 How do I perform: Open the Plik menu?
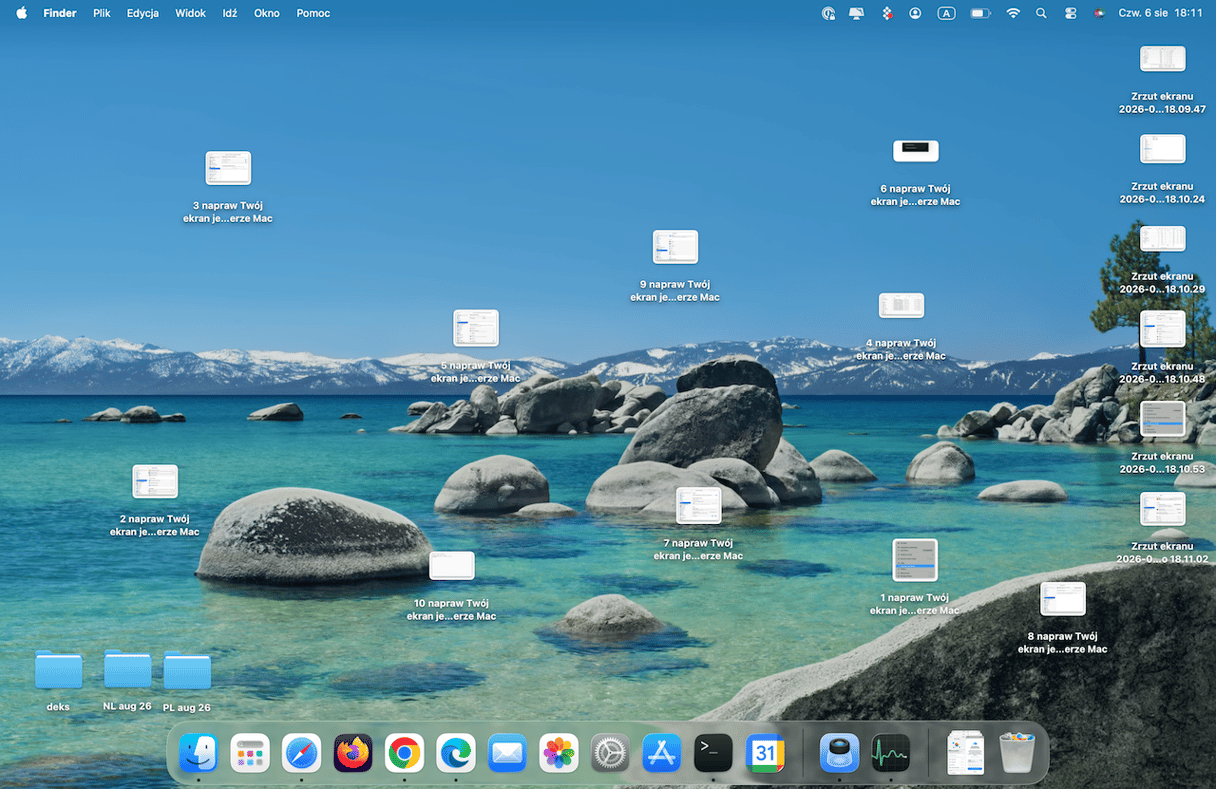[101, 13]
